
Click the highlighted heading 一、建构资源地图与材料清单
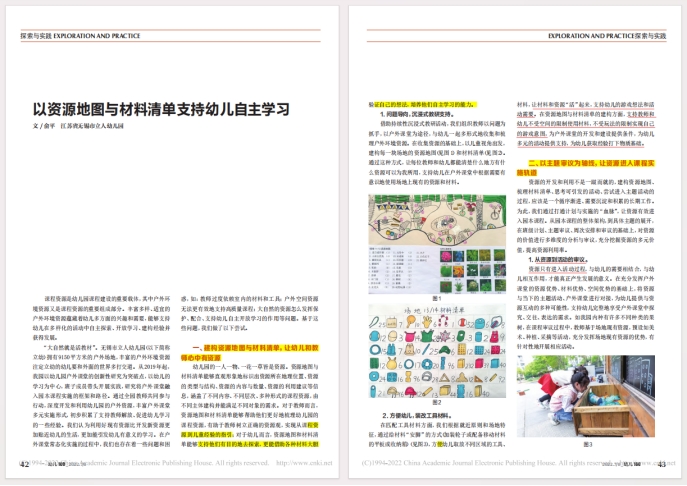coord(250,353)
